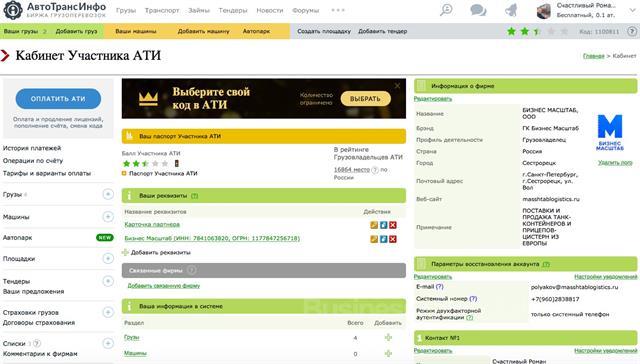The image size is (640, 364).
Task: Click blue icon in Карточка партнера row
Action: (383, 225)
